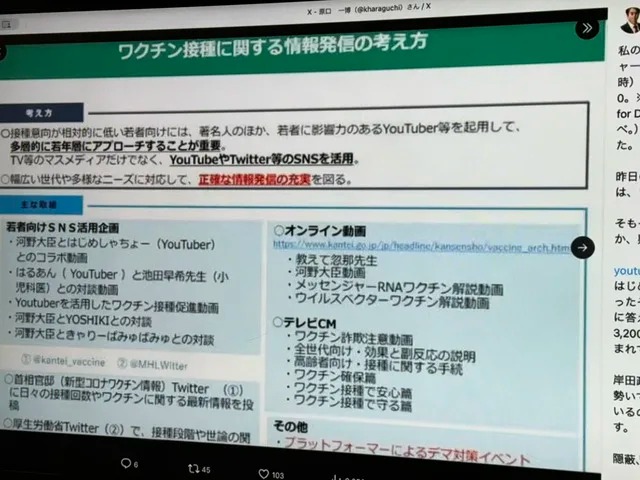The height and width of the screenshot is (480, 640).
Task: Click the repost icon showing 45
Action: point(199,469)
